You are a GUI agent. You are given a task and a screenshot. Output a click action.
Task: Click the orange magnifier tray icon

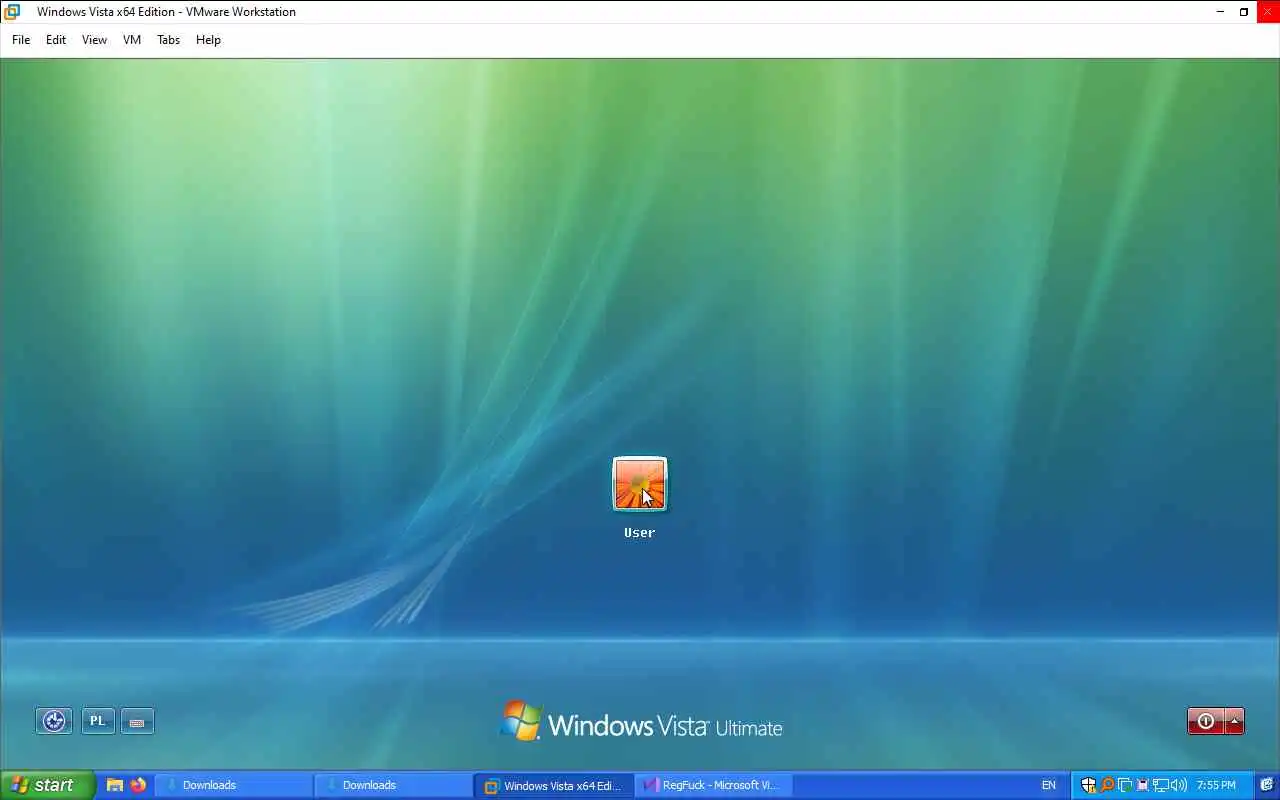click(1107, 785)
